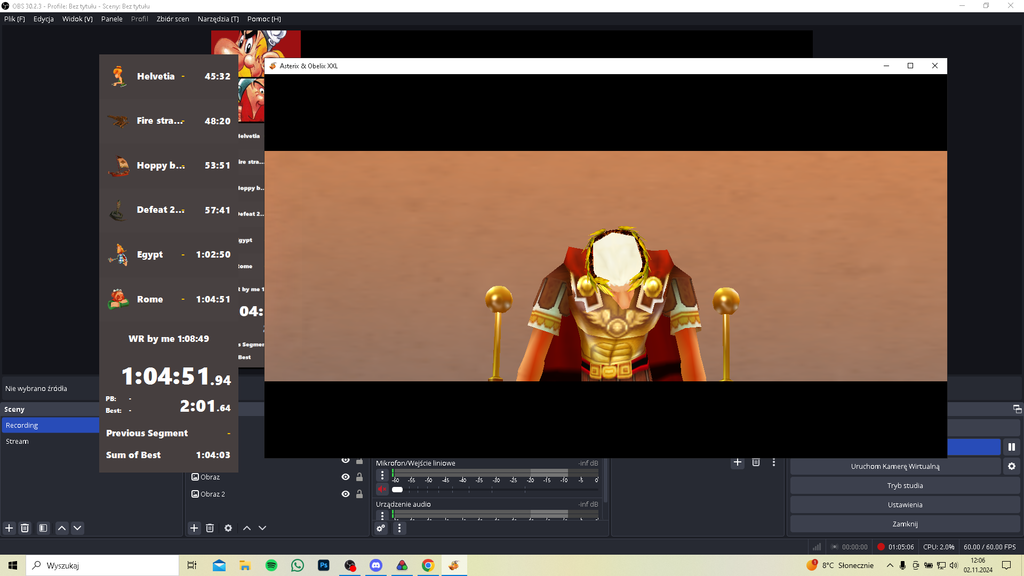Screen dimensions: 1024x576
Task: Open Discord from the taskbar
Action: point(376,566)
